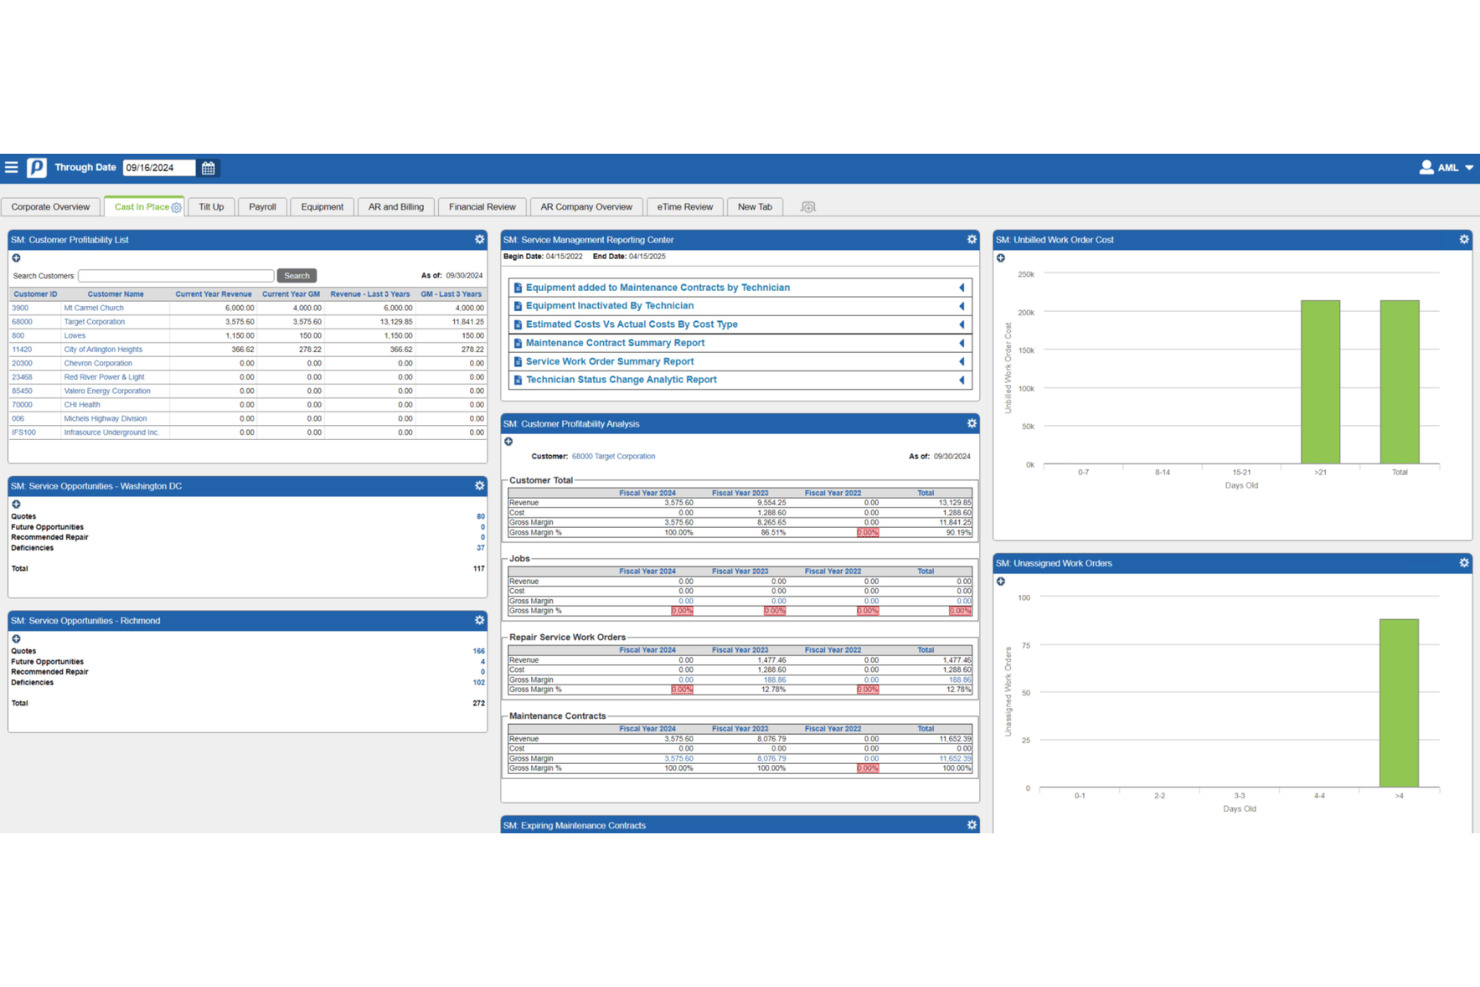
Task: Click the application P logo icon
Action: coord(37,168)
